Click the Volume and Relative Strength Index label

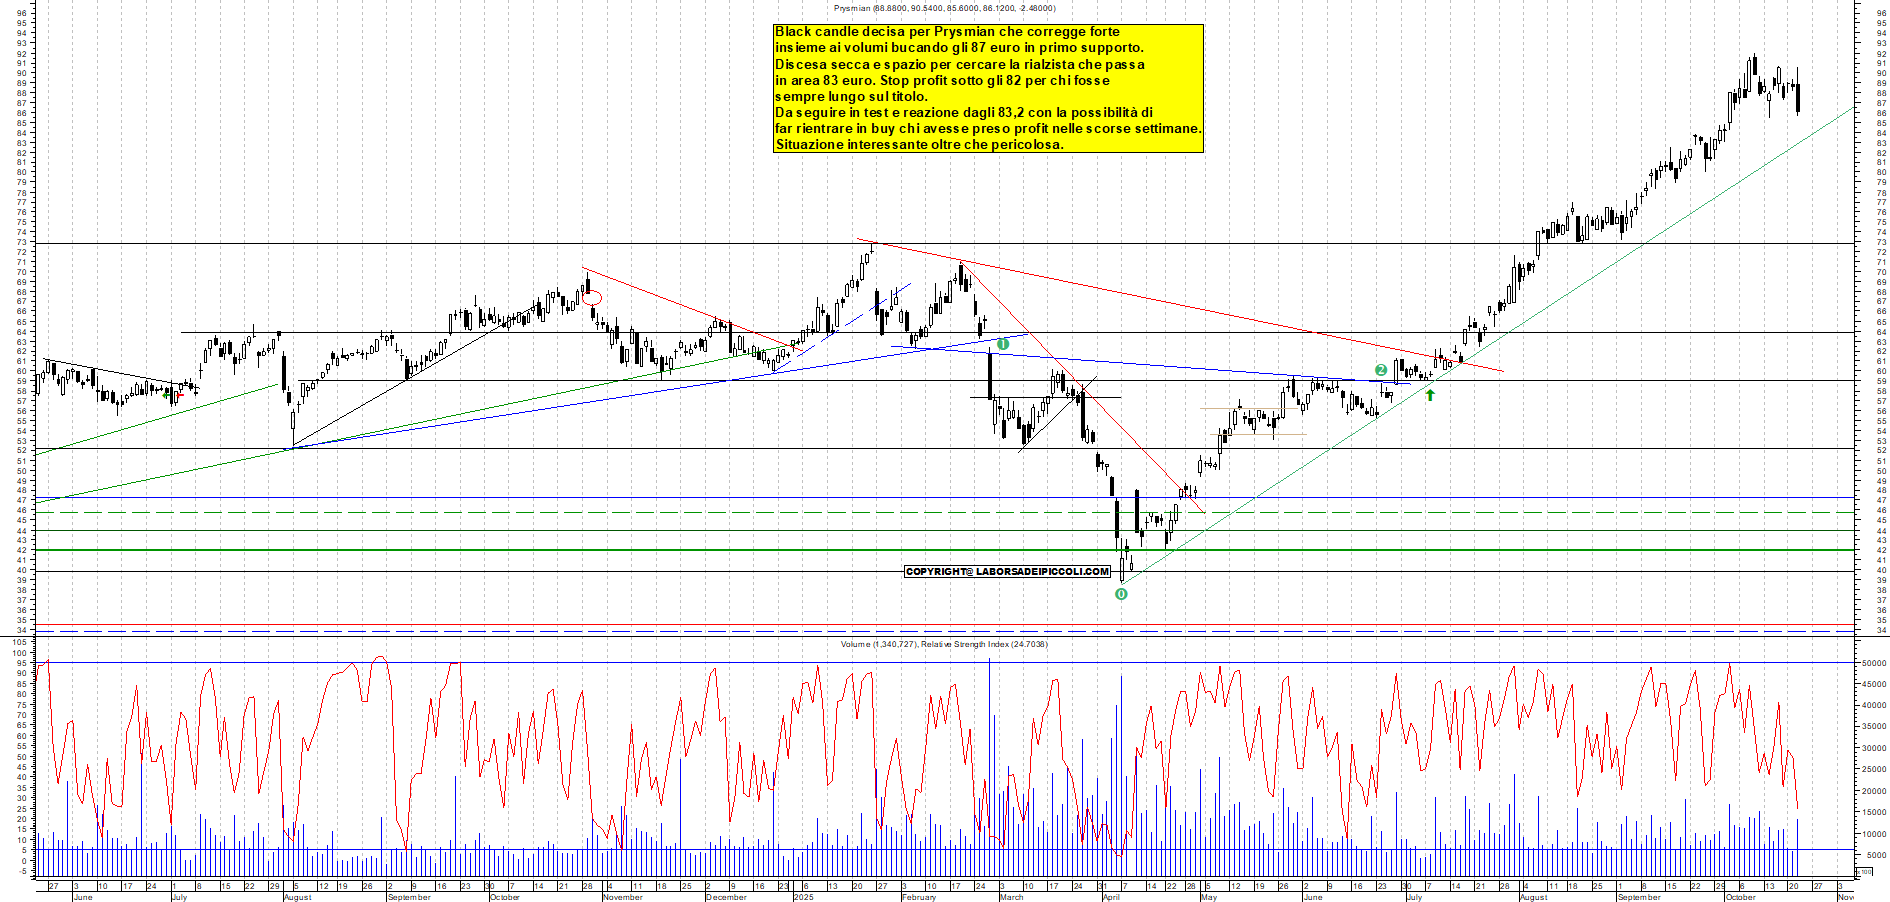tap(944, 644)
